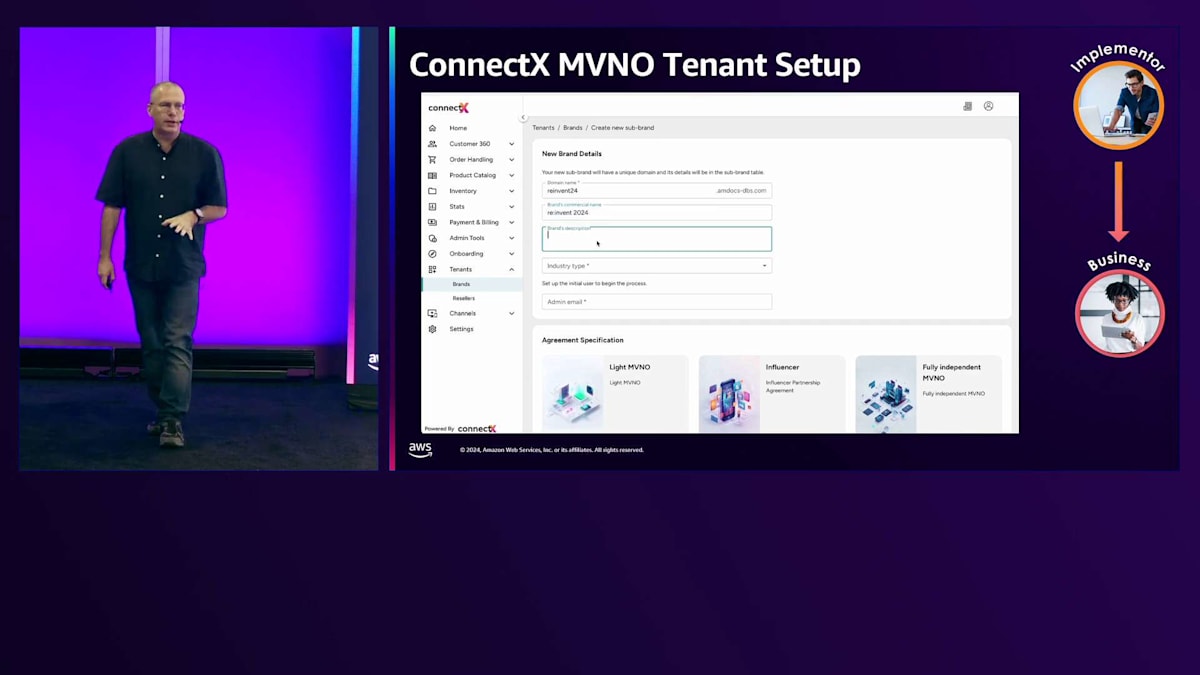Click the New Brand Details heading
The image size is (1200, 675).
click(x=572, y=154)
